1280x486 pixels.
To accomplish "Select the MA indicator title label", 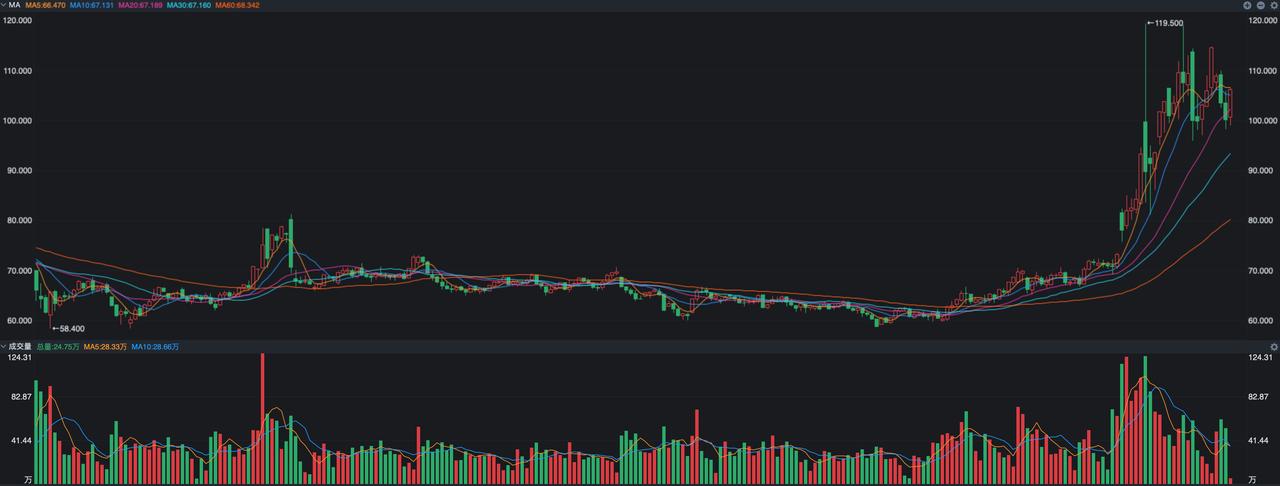I will 14,5.
